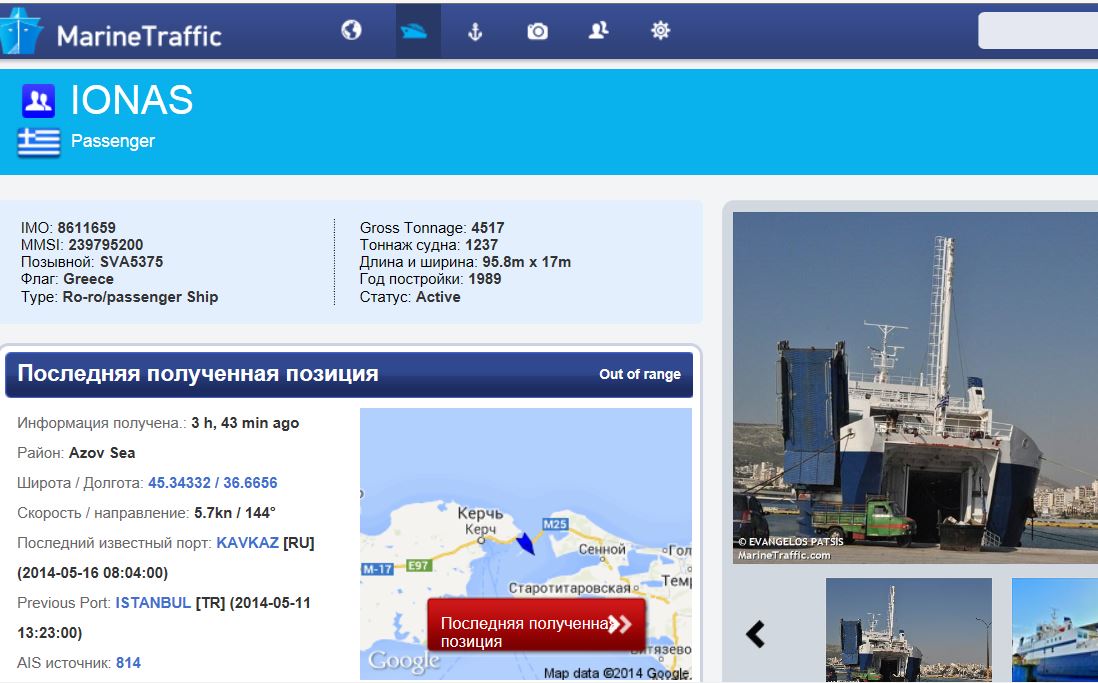The width and height of the screenshot is (1098, 683).
Task: Click the '3 h, 43 min ago' value
Action: [x=245, y=423]
